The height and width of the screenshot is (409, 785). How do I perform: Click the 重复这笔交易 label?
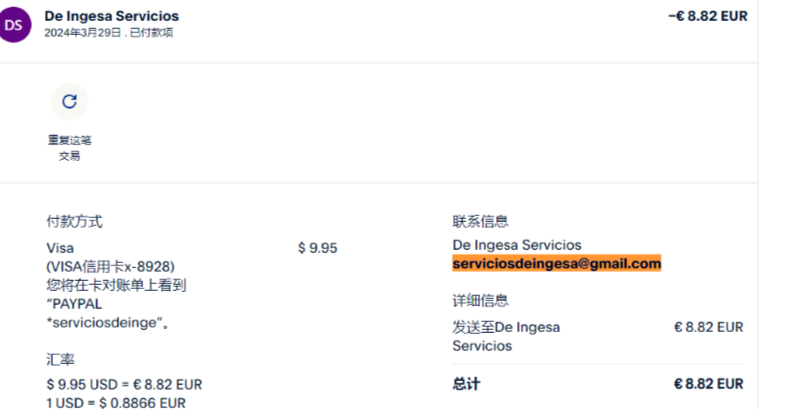tap(69, 148)
